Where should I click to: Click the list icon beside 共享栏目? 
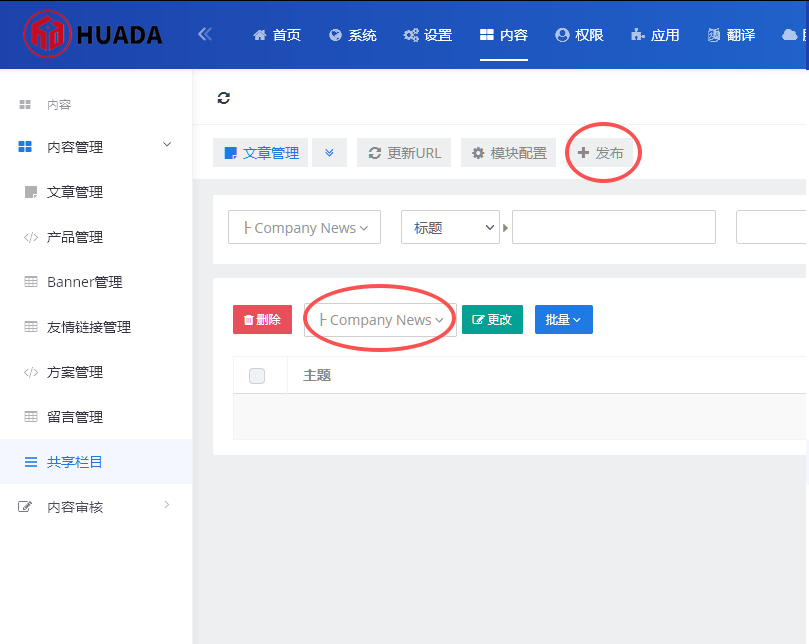pyautogui.click(x=31, y=462)
